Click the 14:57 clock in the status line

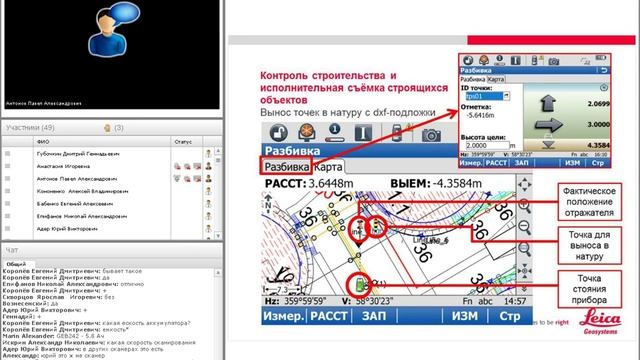[x=515, y=301]
